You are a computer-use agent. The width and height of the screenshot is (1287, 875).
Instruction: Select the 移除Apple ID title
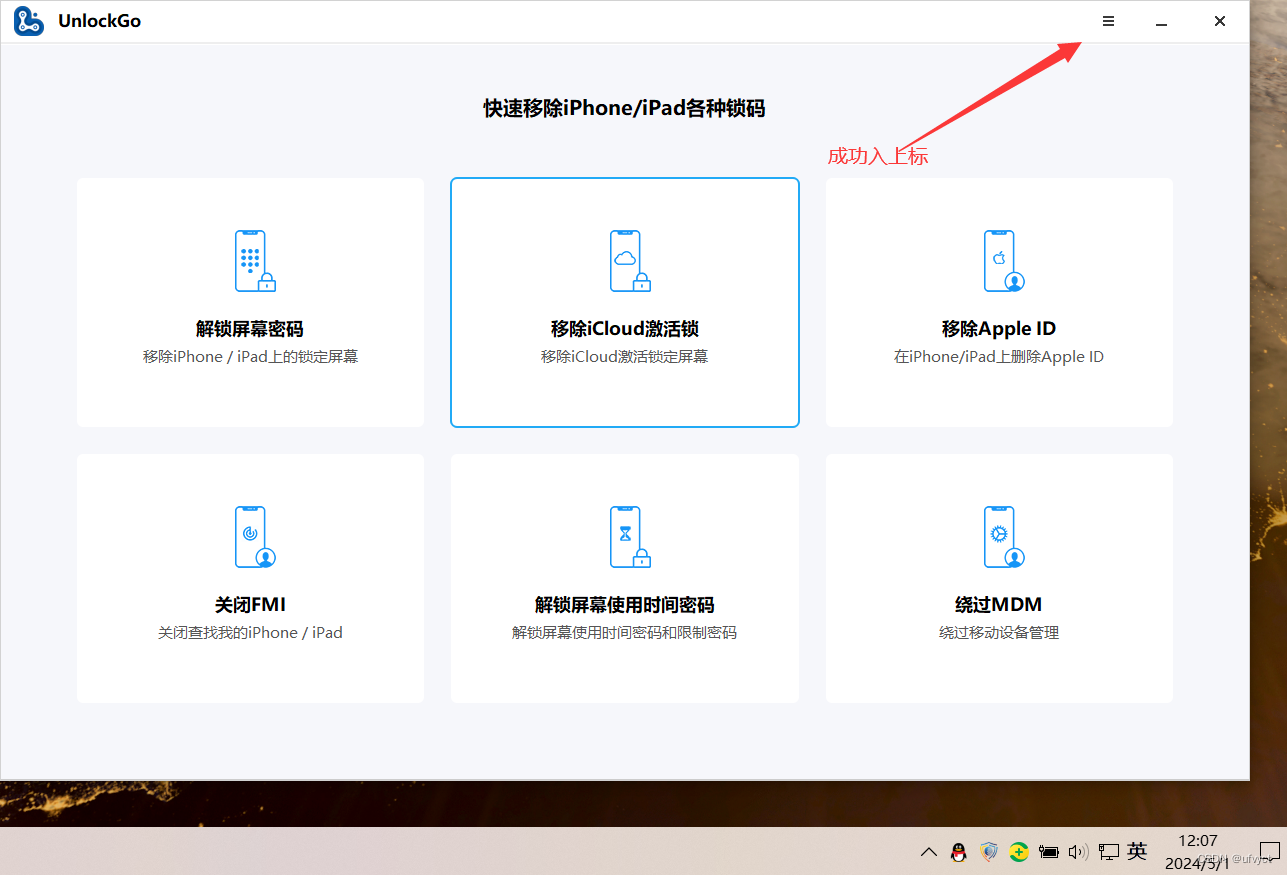point(999,329)
